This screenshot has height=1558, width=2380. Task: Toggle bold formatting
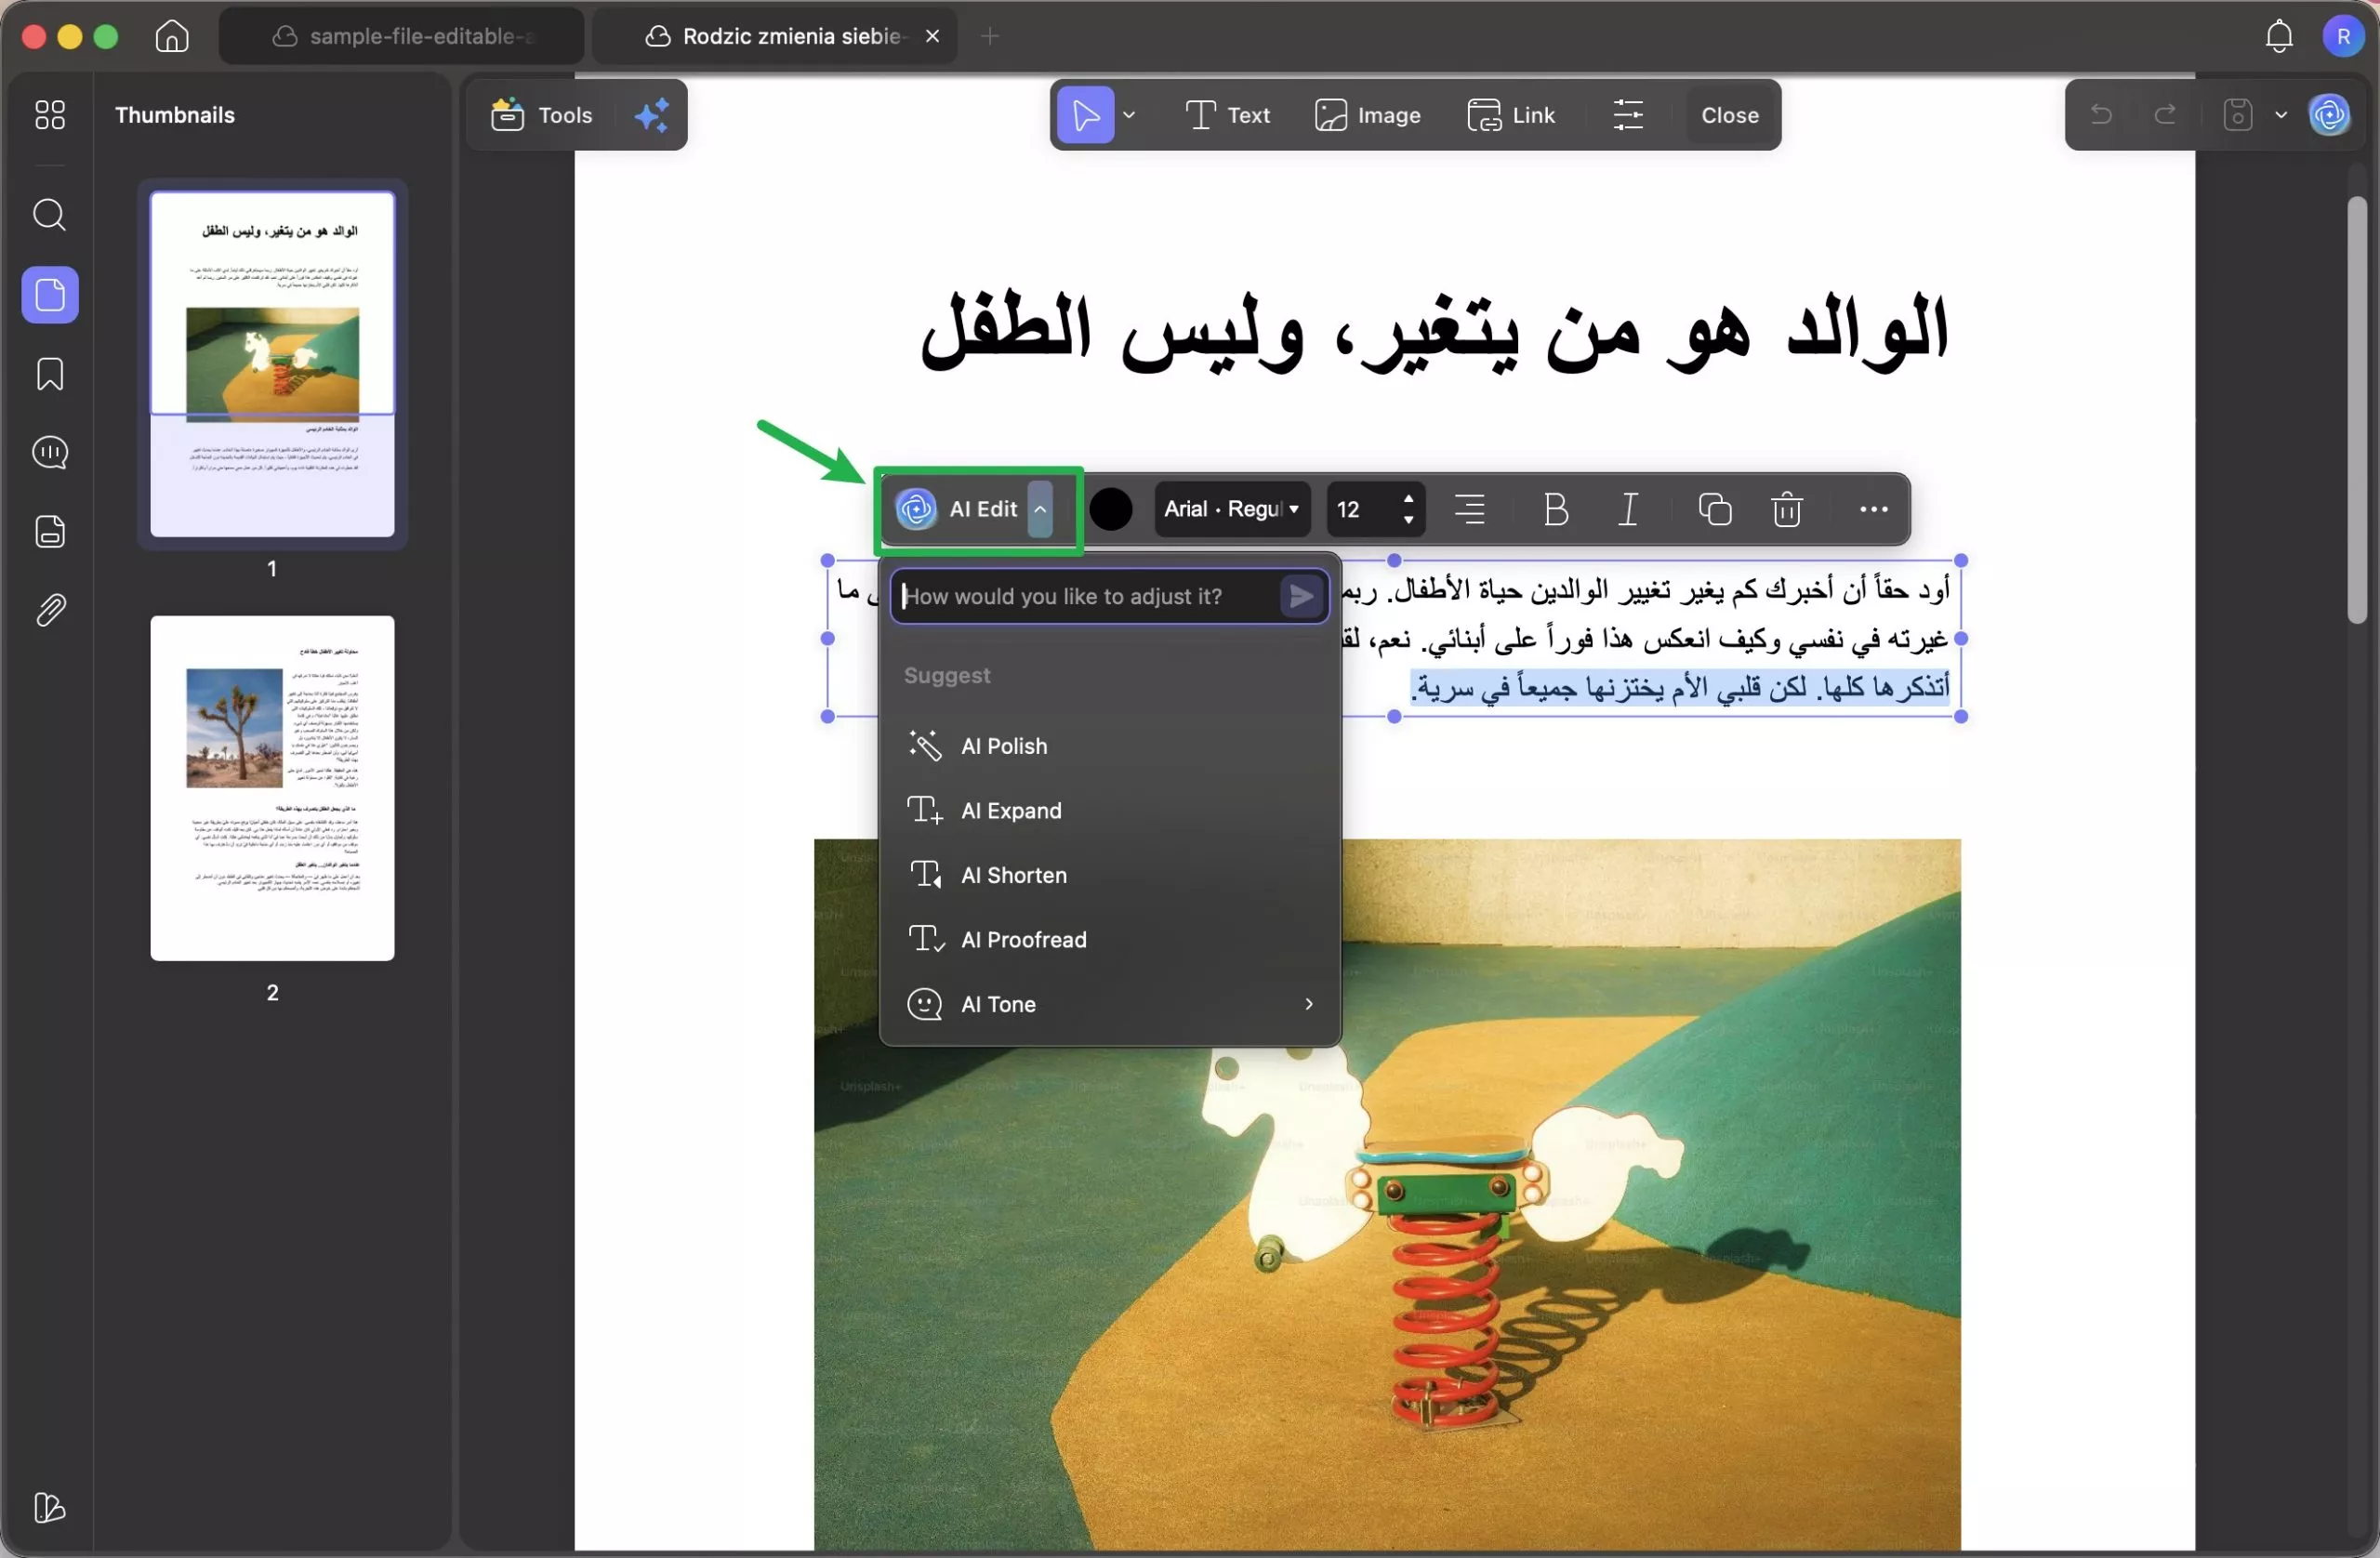point(1555,509)
